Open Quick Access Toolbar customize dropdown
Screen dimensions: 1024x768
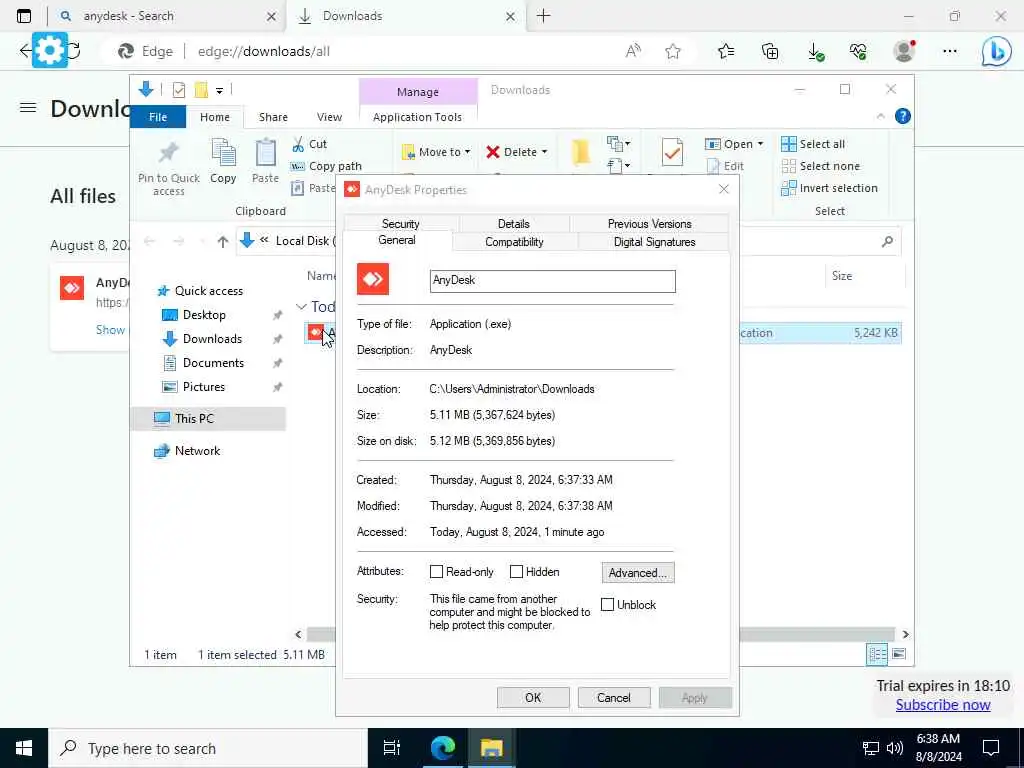[x=219, y=90]
